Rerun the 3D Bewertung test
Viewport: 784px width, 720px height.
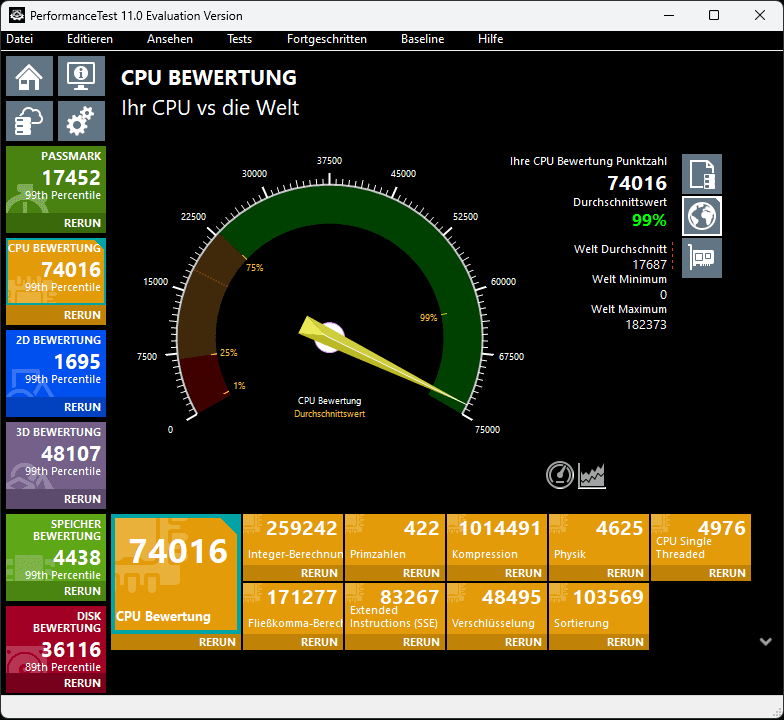coord(56,499)
